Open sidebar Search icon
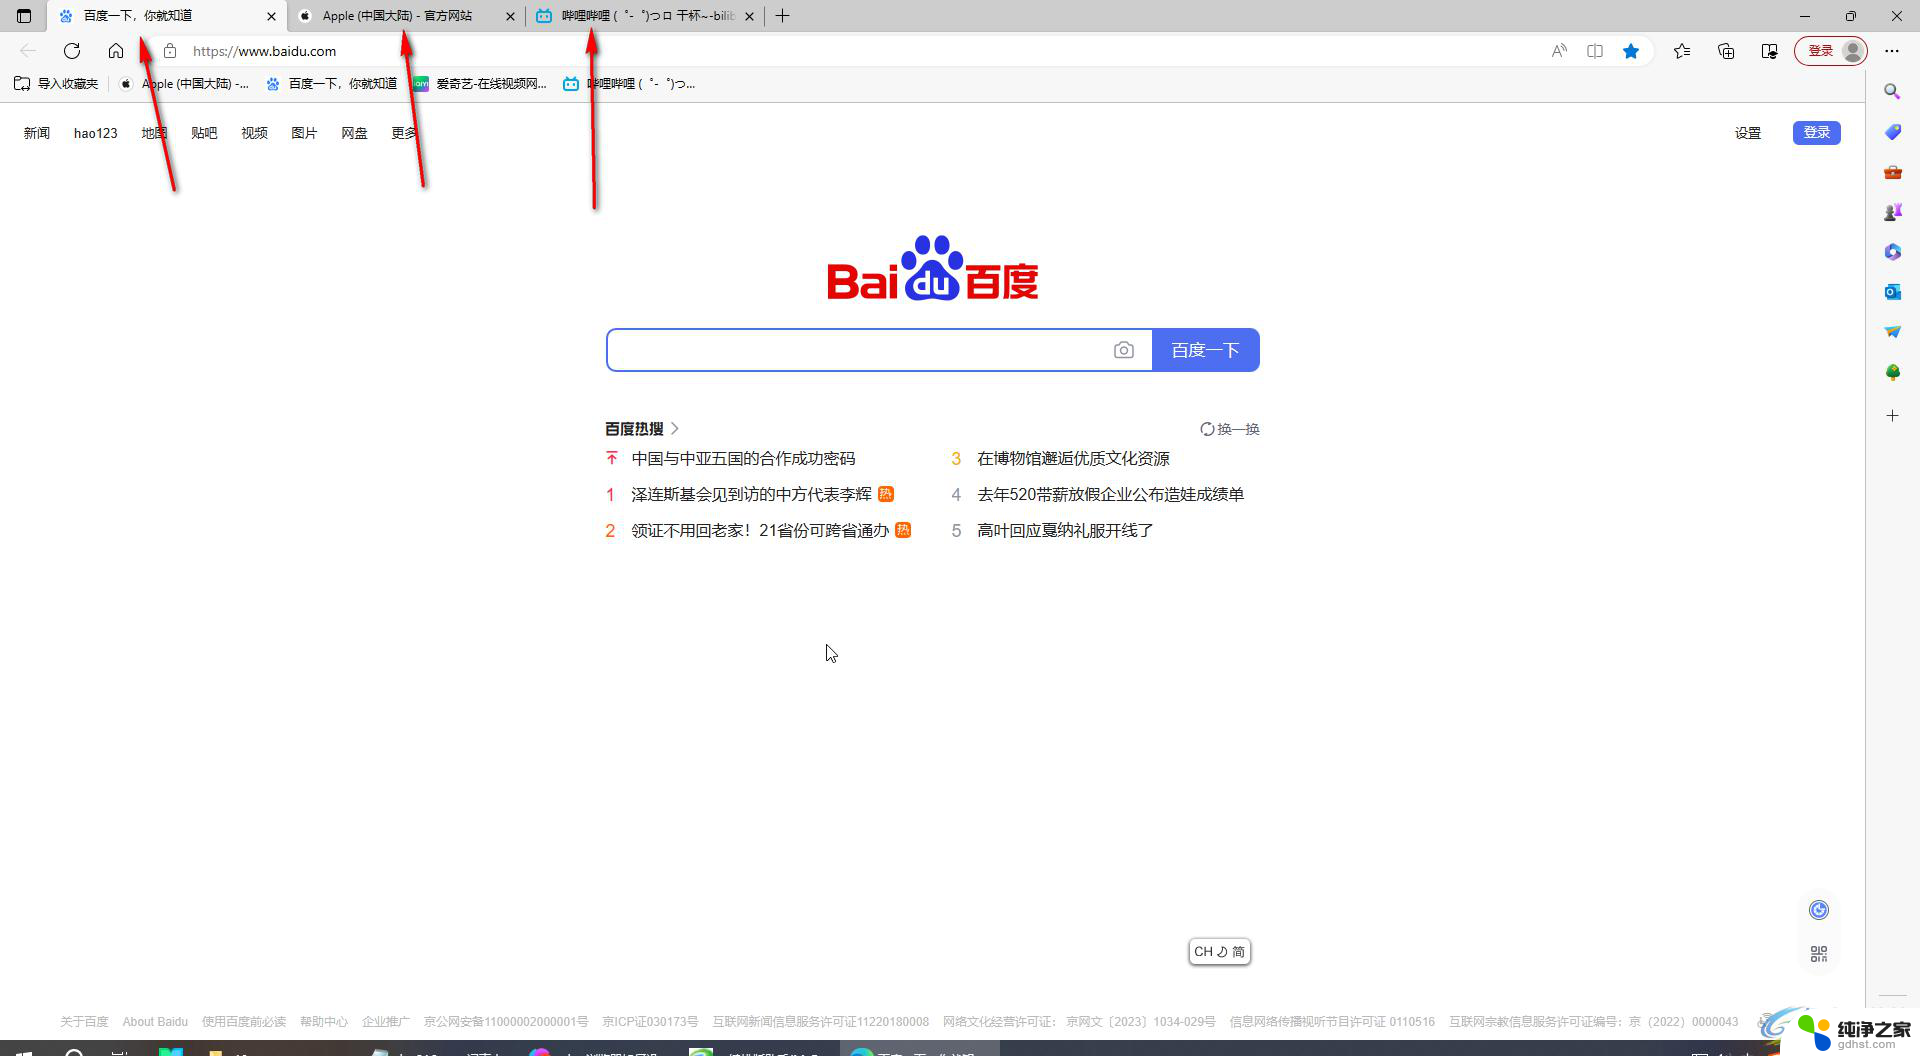Image resolution: width=1920 pixels, height=1056 pixels. 1892,92
